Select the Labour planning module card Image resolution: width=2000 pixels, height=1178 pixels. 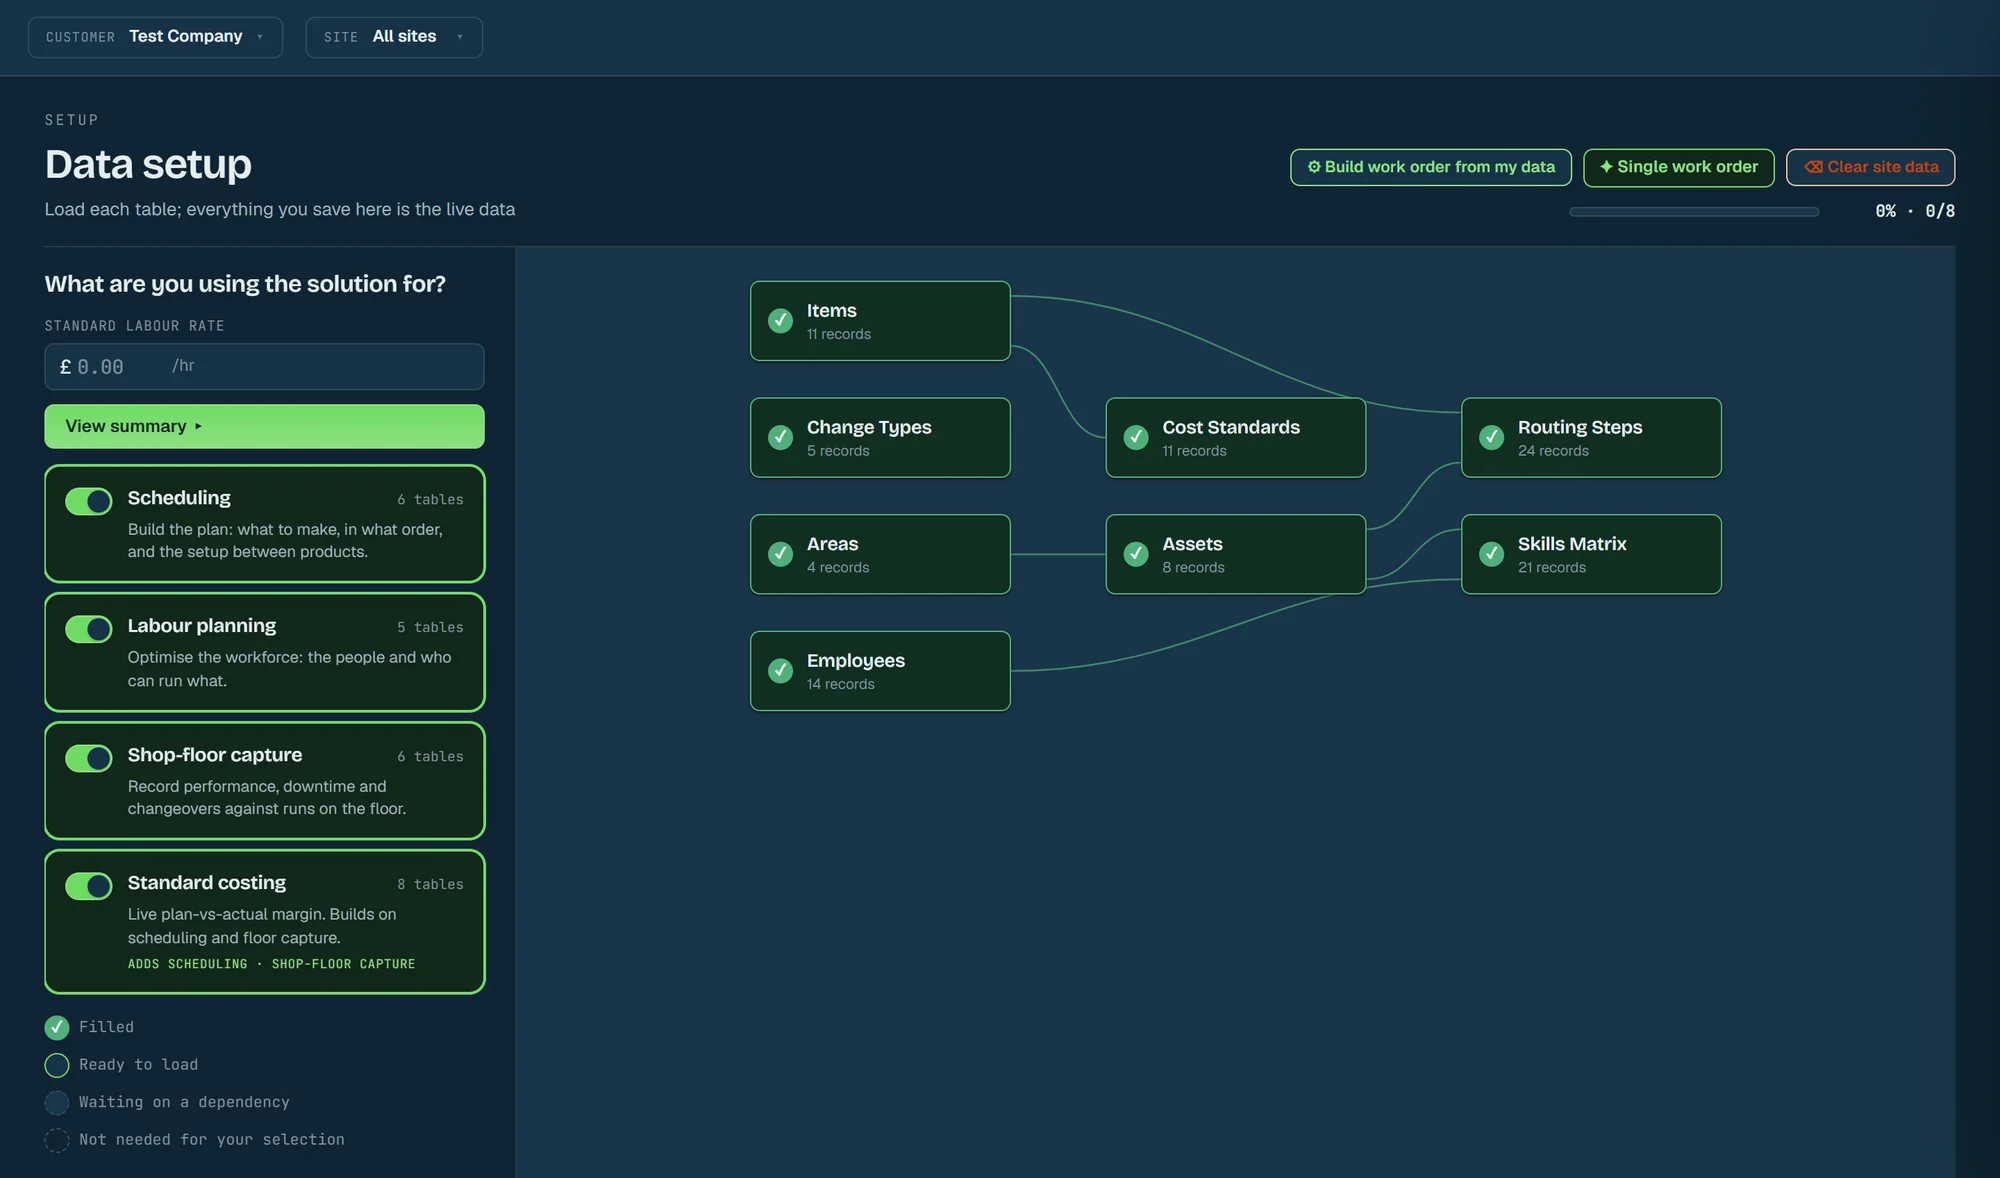pos(264,652)
